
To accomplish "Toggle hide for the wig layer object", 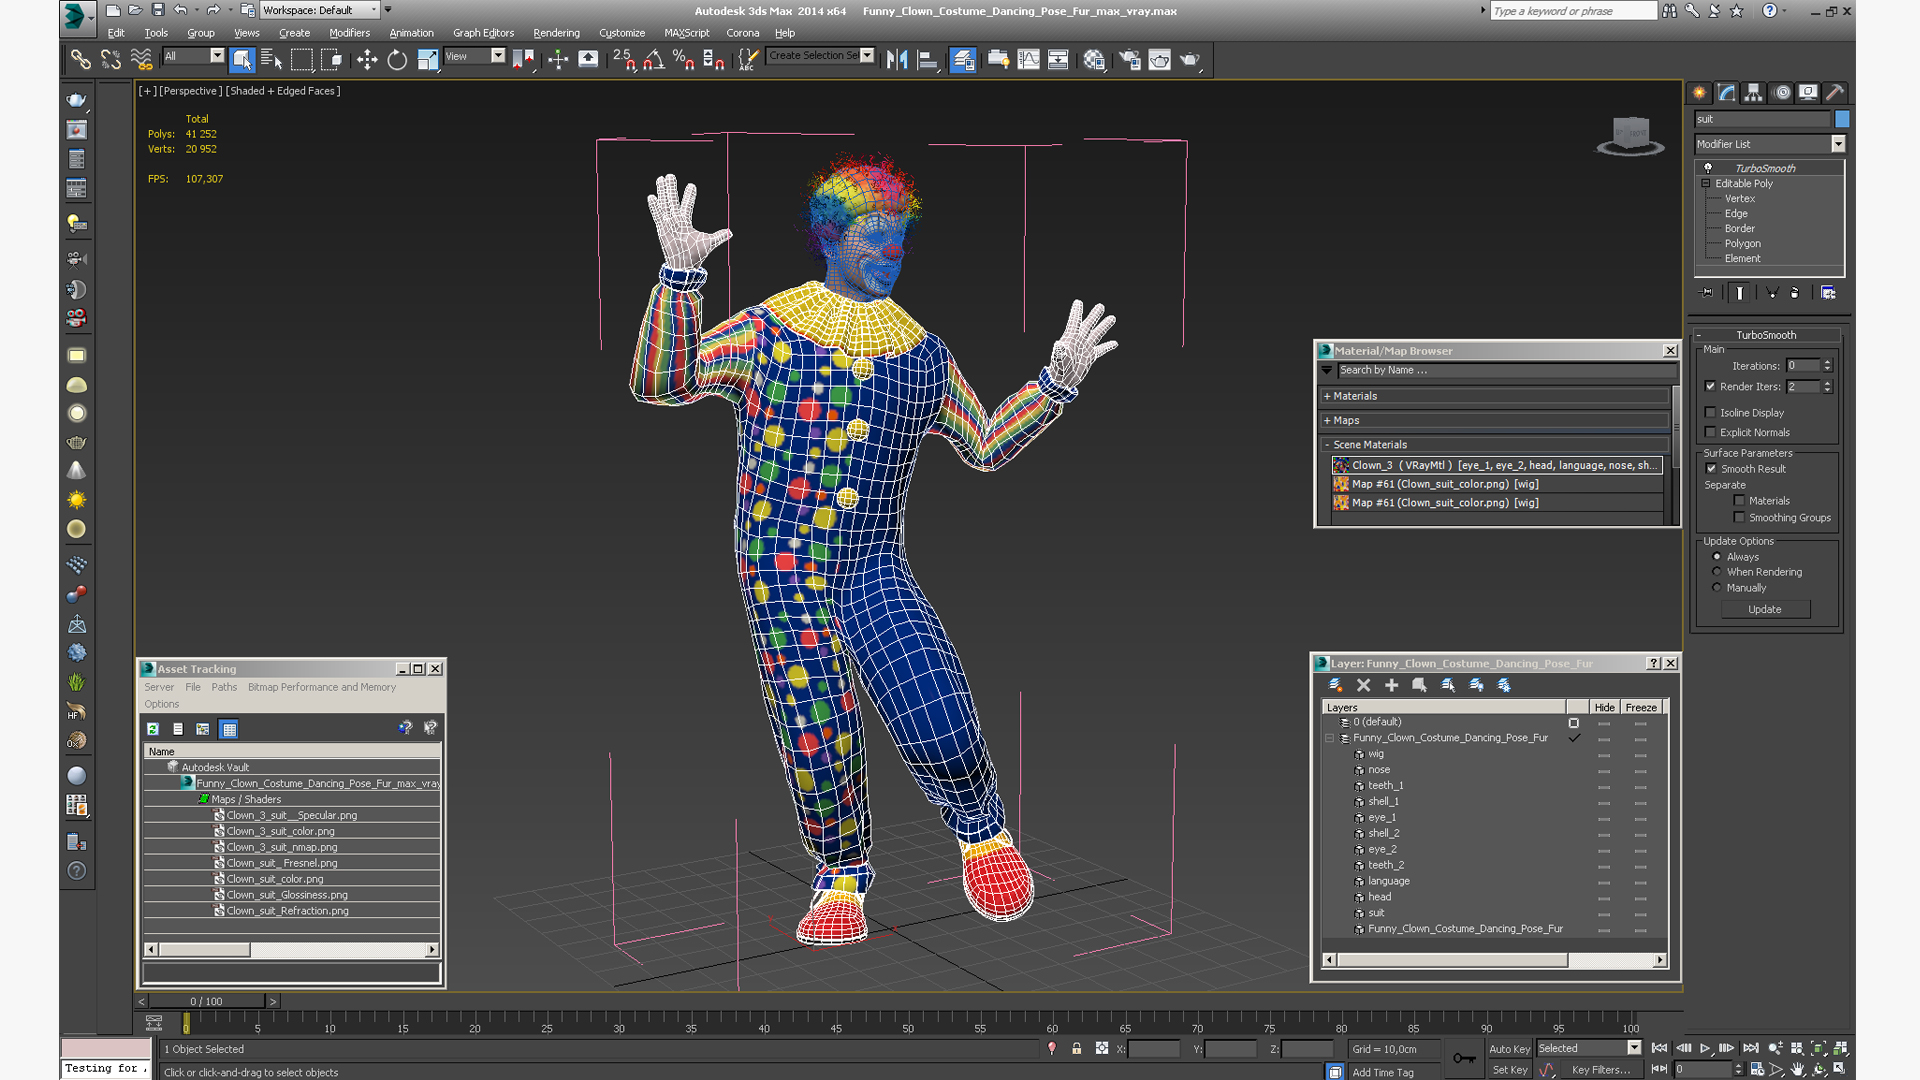I will click(1604, 755).
